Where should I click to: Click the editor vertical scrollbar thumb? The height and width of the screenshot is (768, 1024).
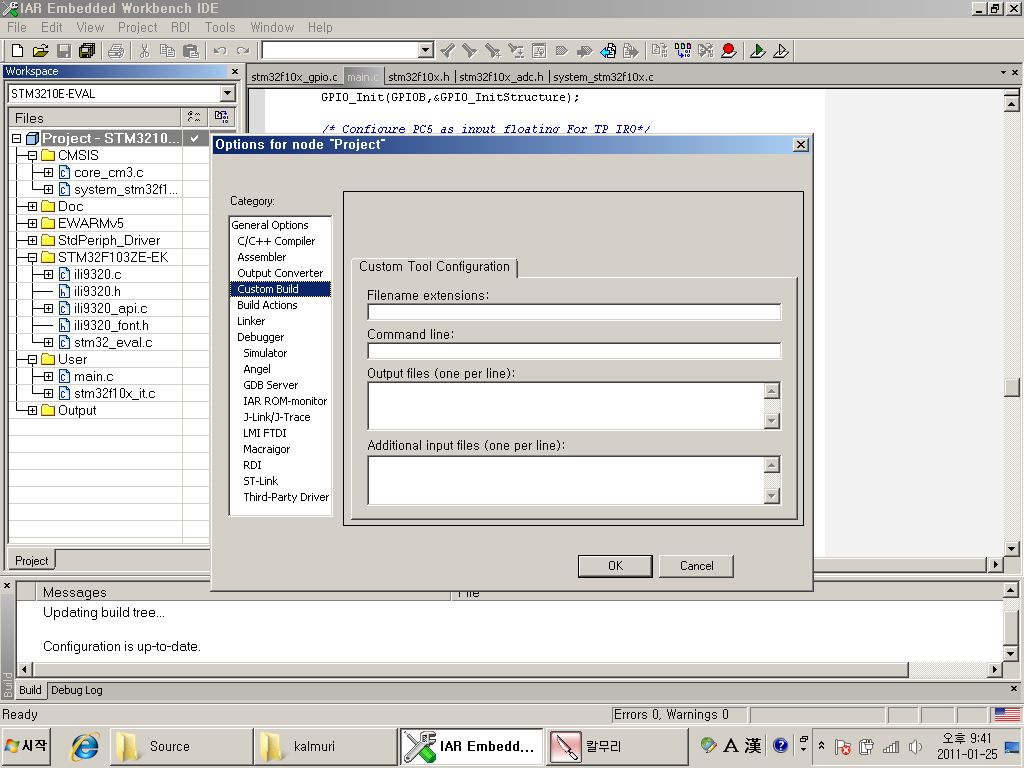point(1012,387)
